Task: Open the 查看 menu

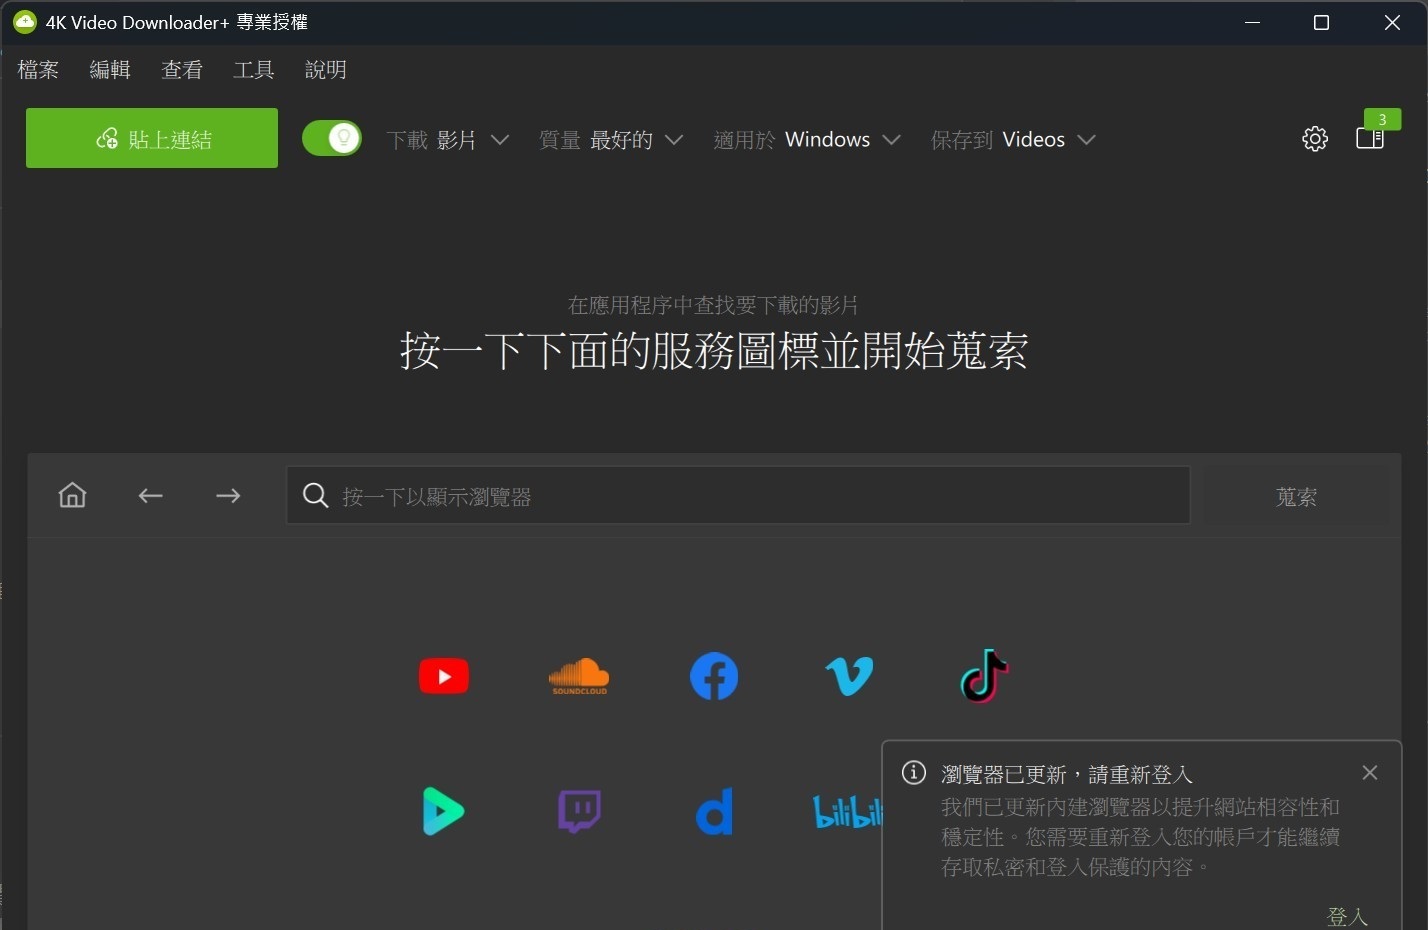Action: click(x=182, y=70)
